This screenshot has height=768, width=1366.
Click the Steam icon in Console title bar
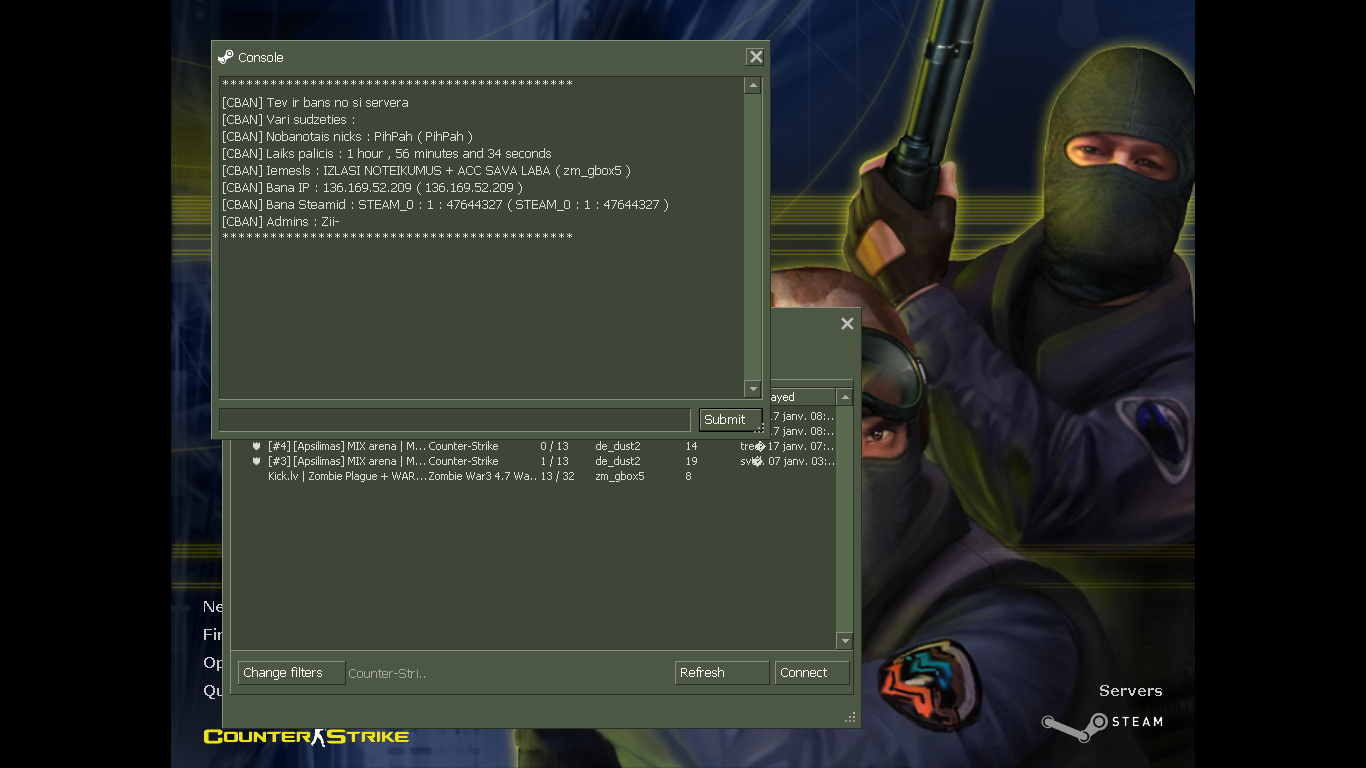coord(225,57)
